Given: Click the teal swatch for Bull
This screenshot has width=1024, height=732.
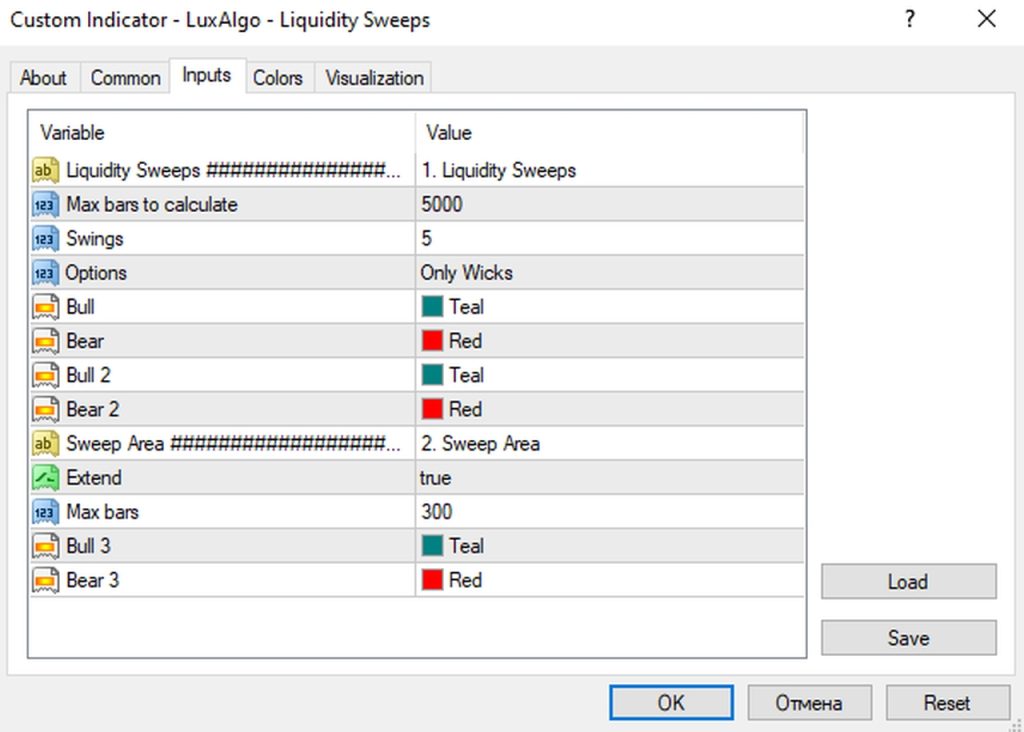Looking at the screenshot, I should (x=432, y=307).
